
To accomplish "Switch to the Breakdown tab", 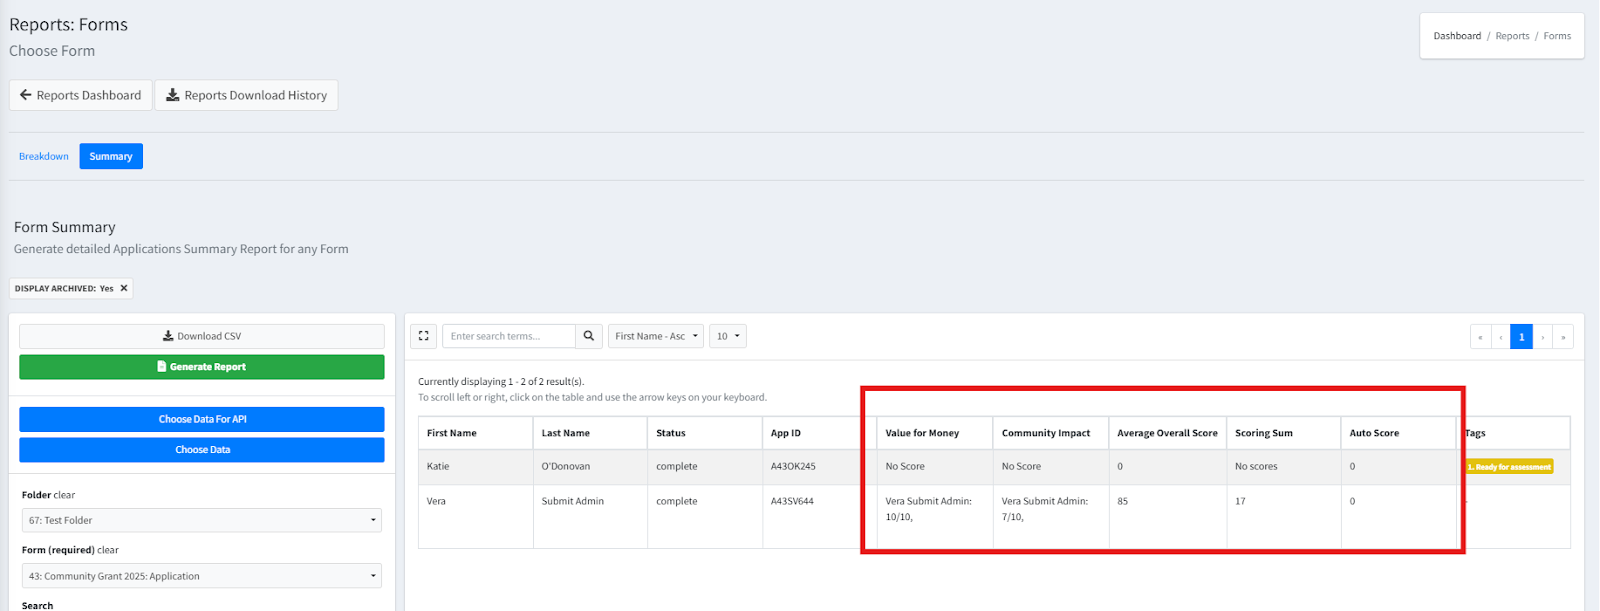I will [x=44, y=156].
